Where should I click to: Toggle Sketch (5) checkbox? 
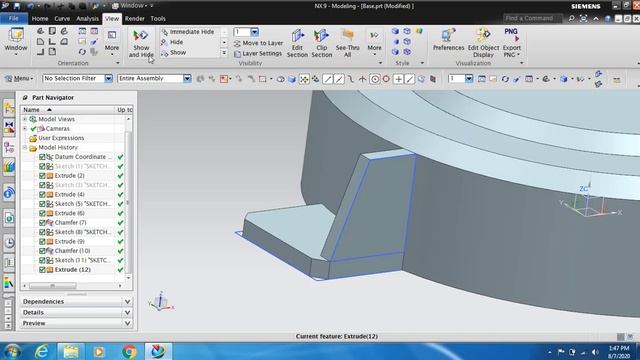(x=42, y=204)
